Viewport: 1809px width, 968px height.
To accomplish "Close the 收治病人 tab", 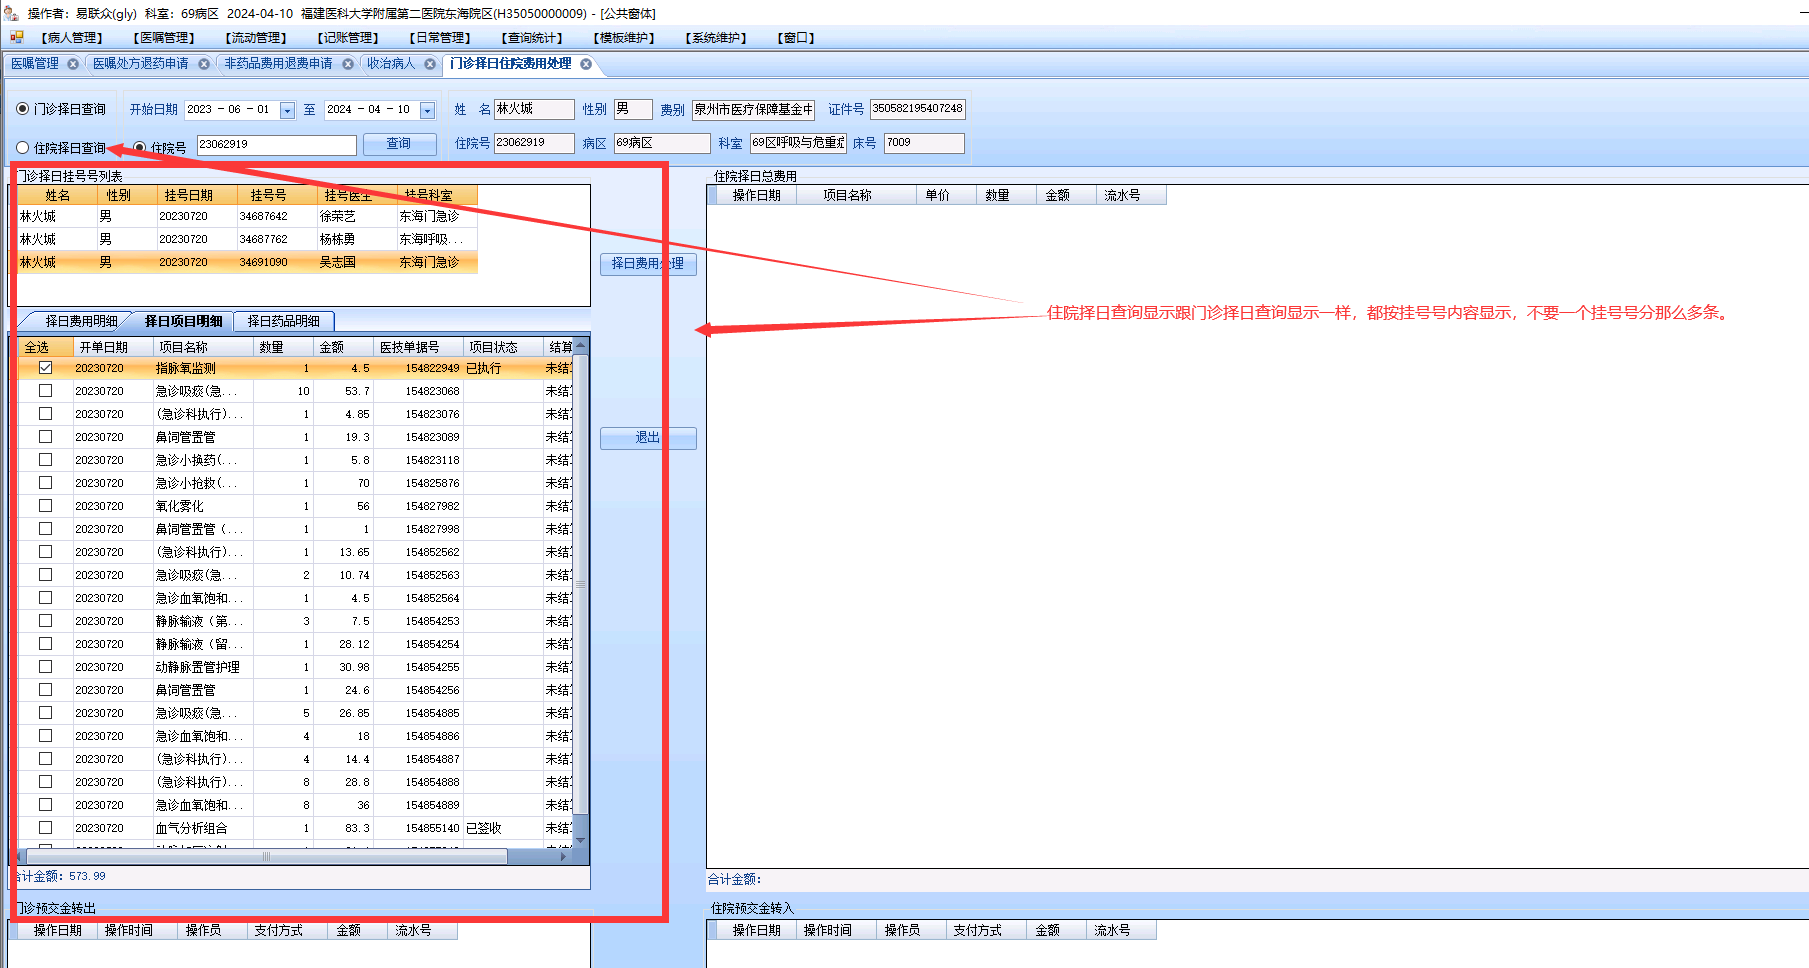I will [x=430, y=64].
